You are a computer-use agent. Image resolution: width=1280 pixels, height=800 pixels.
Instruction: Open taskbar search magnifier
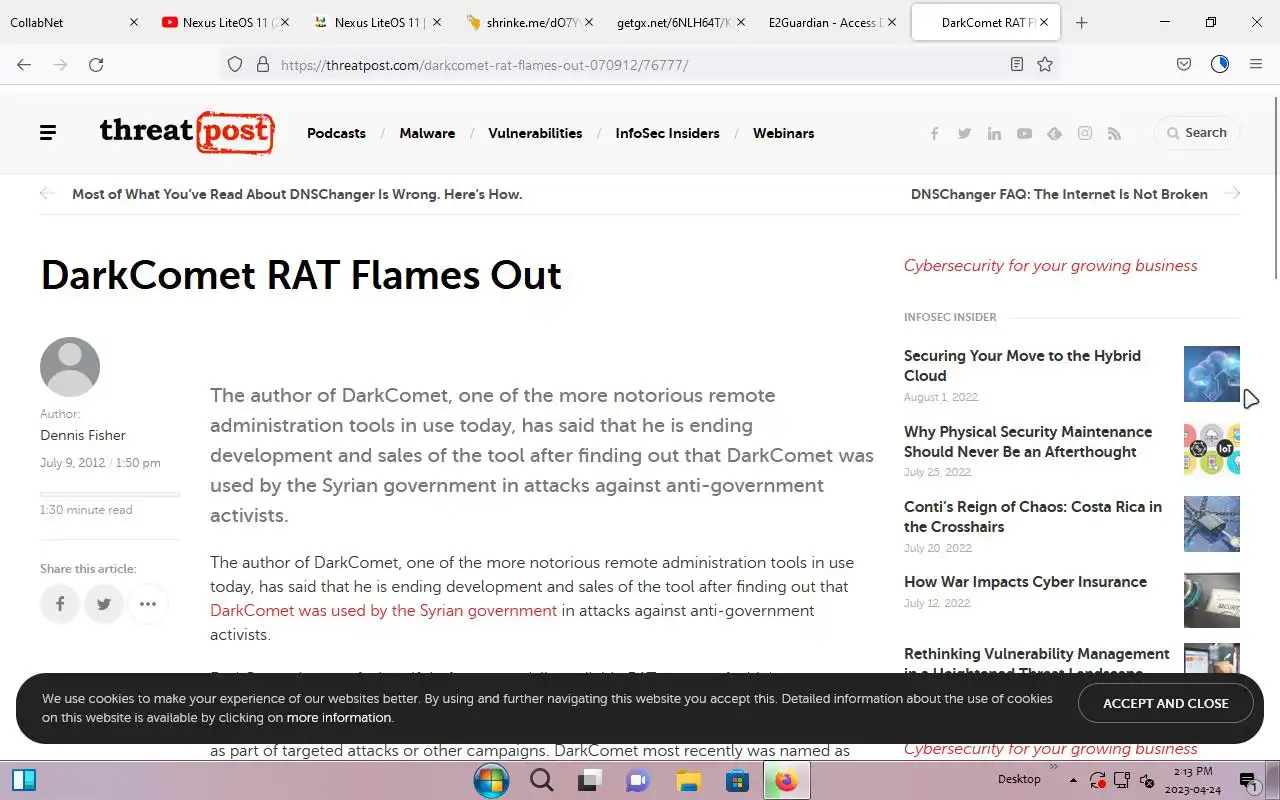coord(541,780)
